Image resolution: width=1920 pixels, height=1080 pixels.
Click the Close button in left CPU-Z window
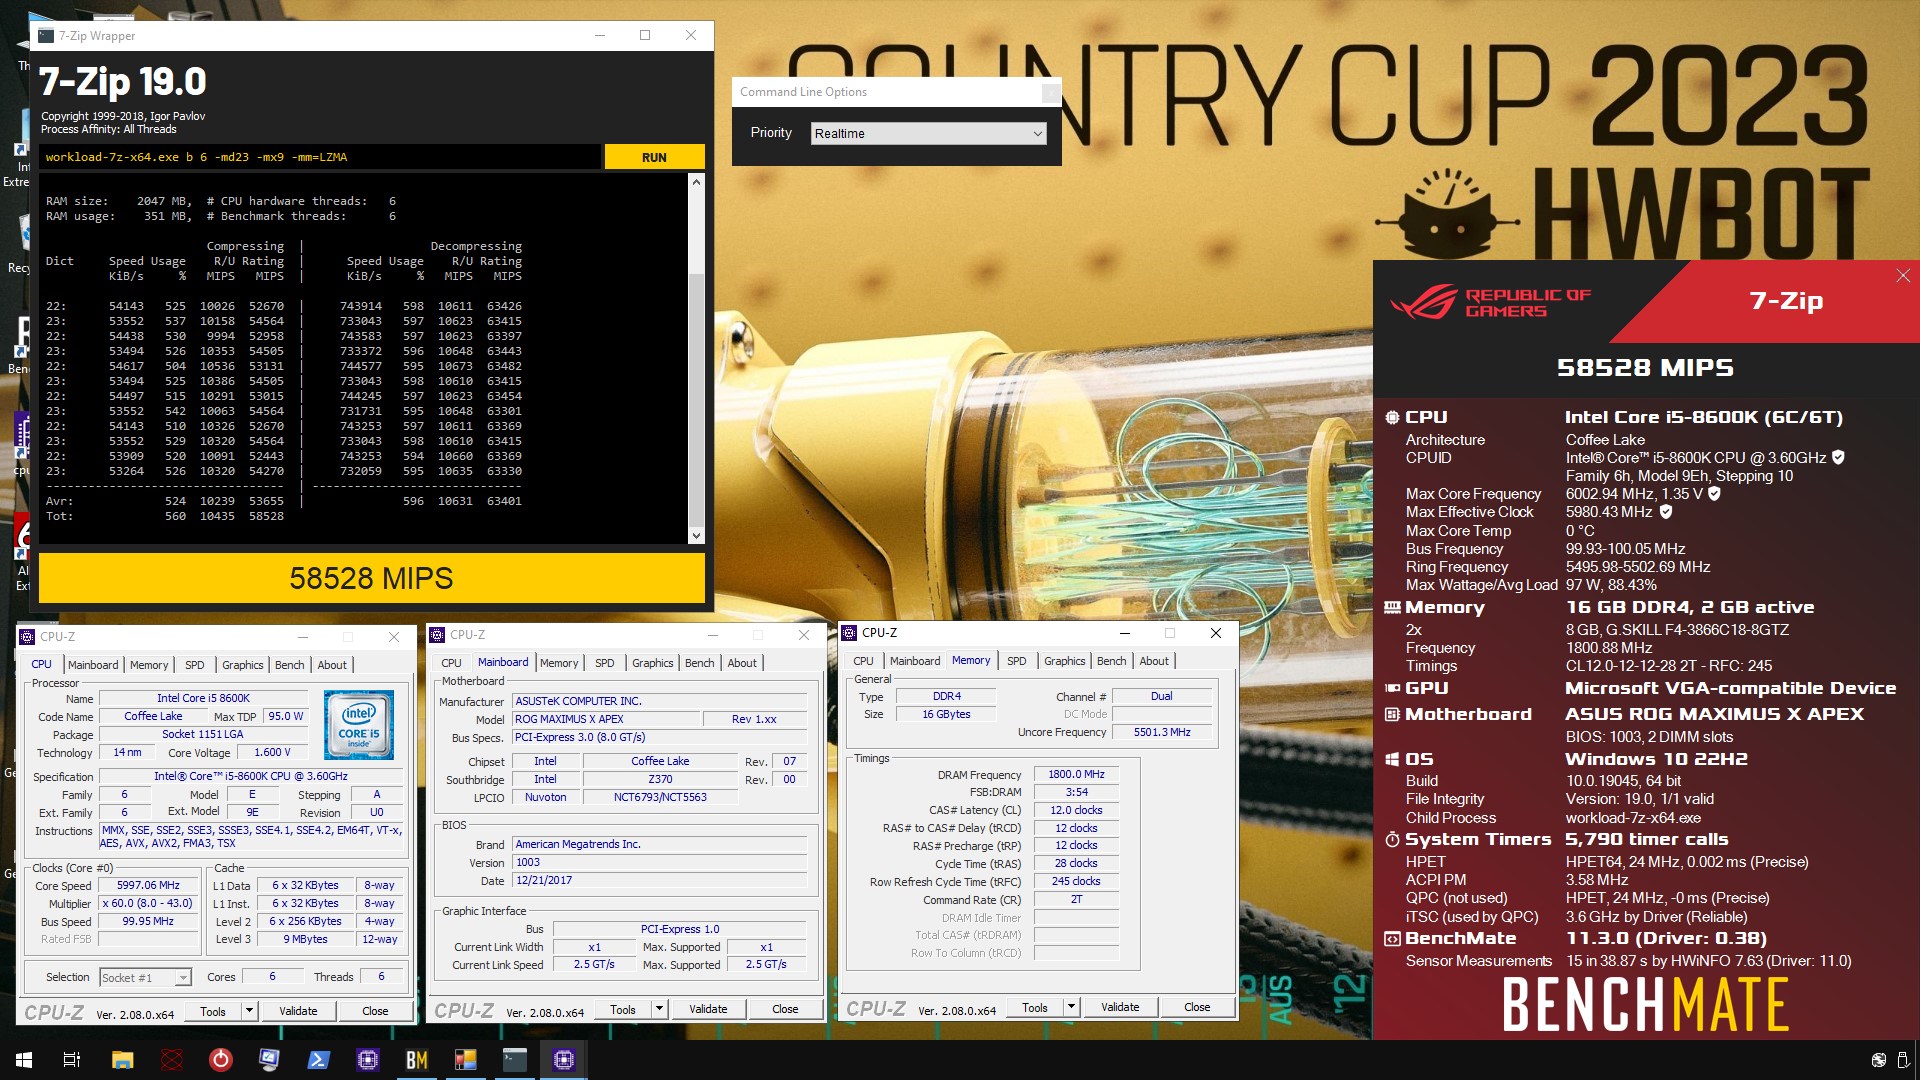375,1011
